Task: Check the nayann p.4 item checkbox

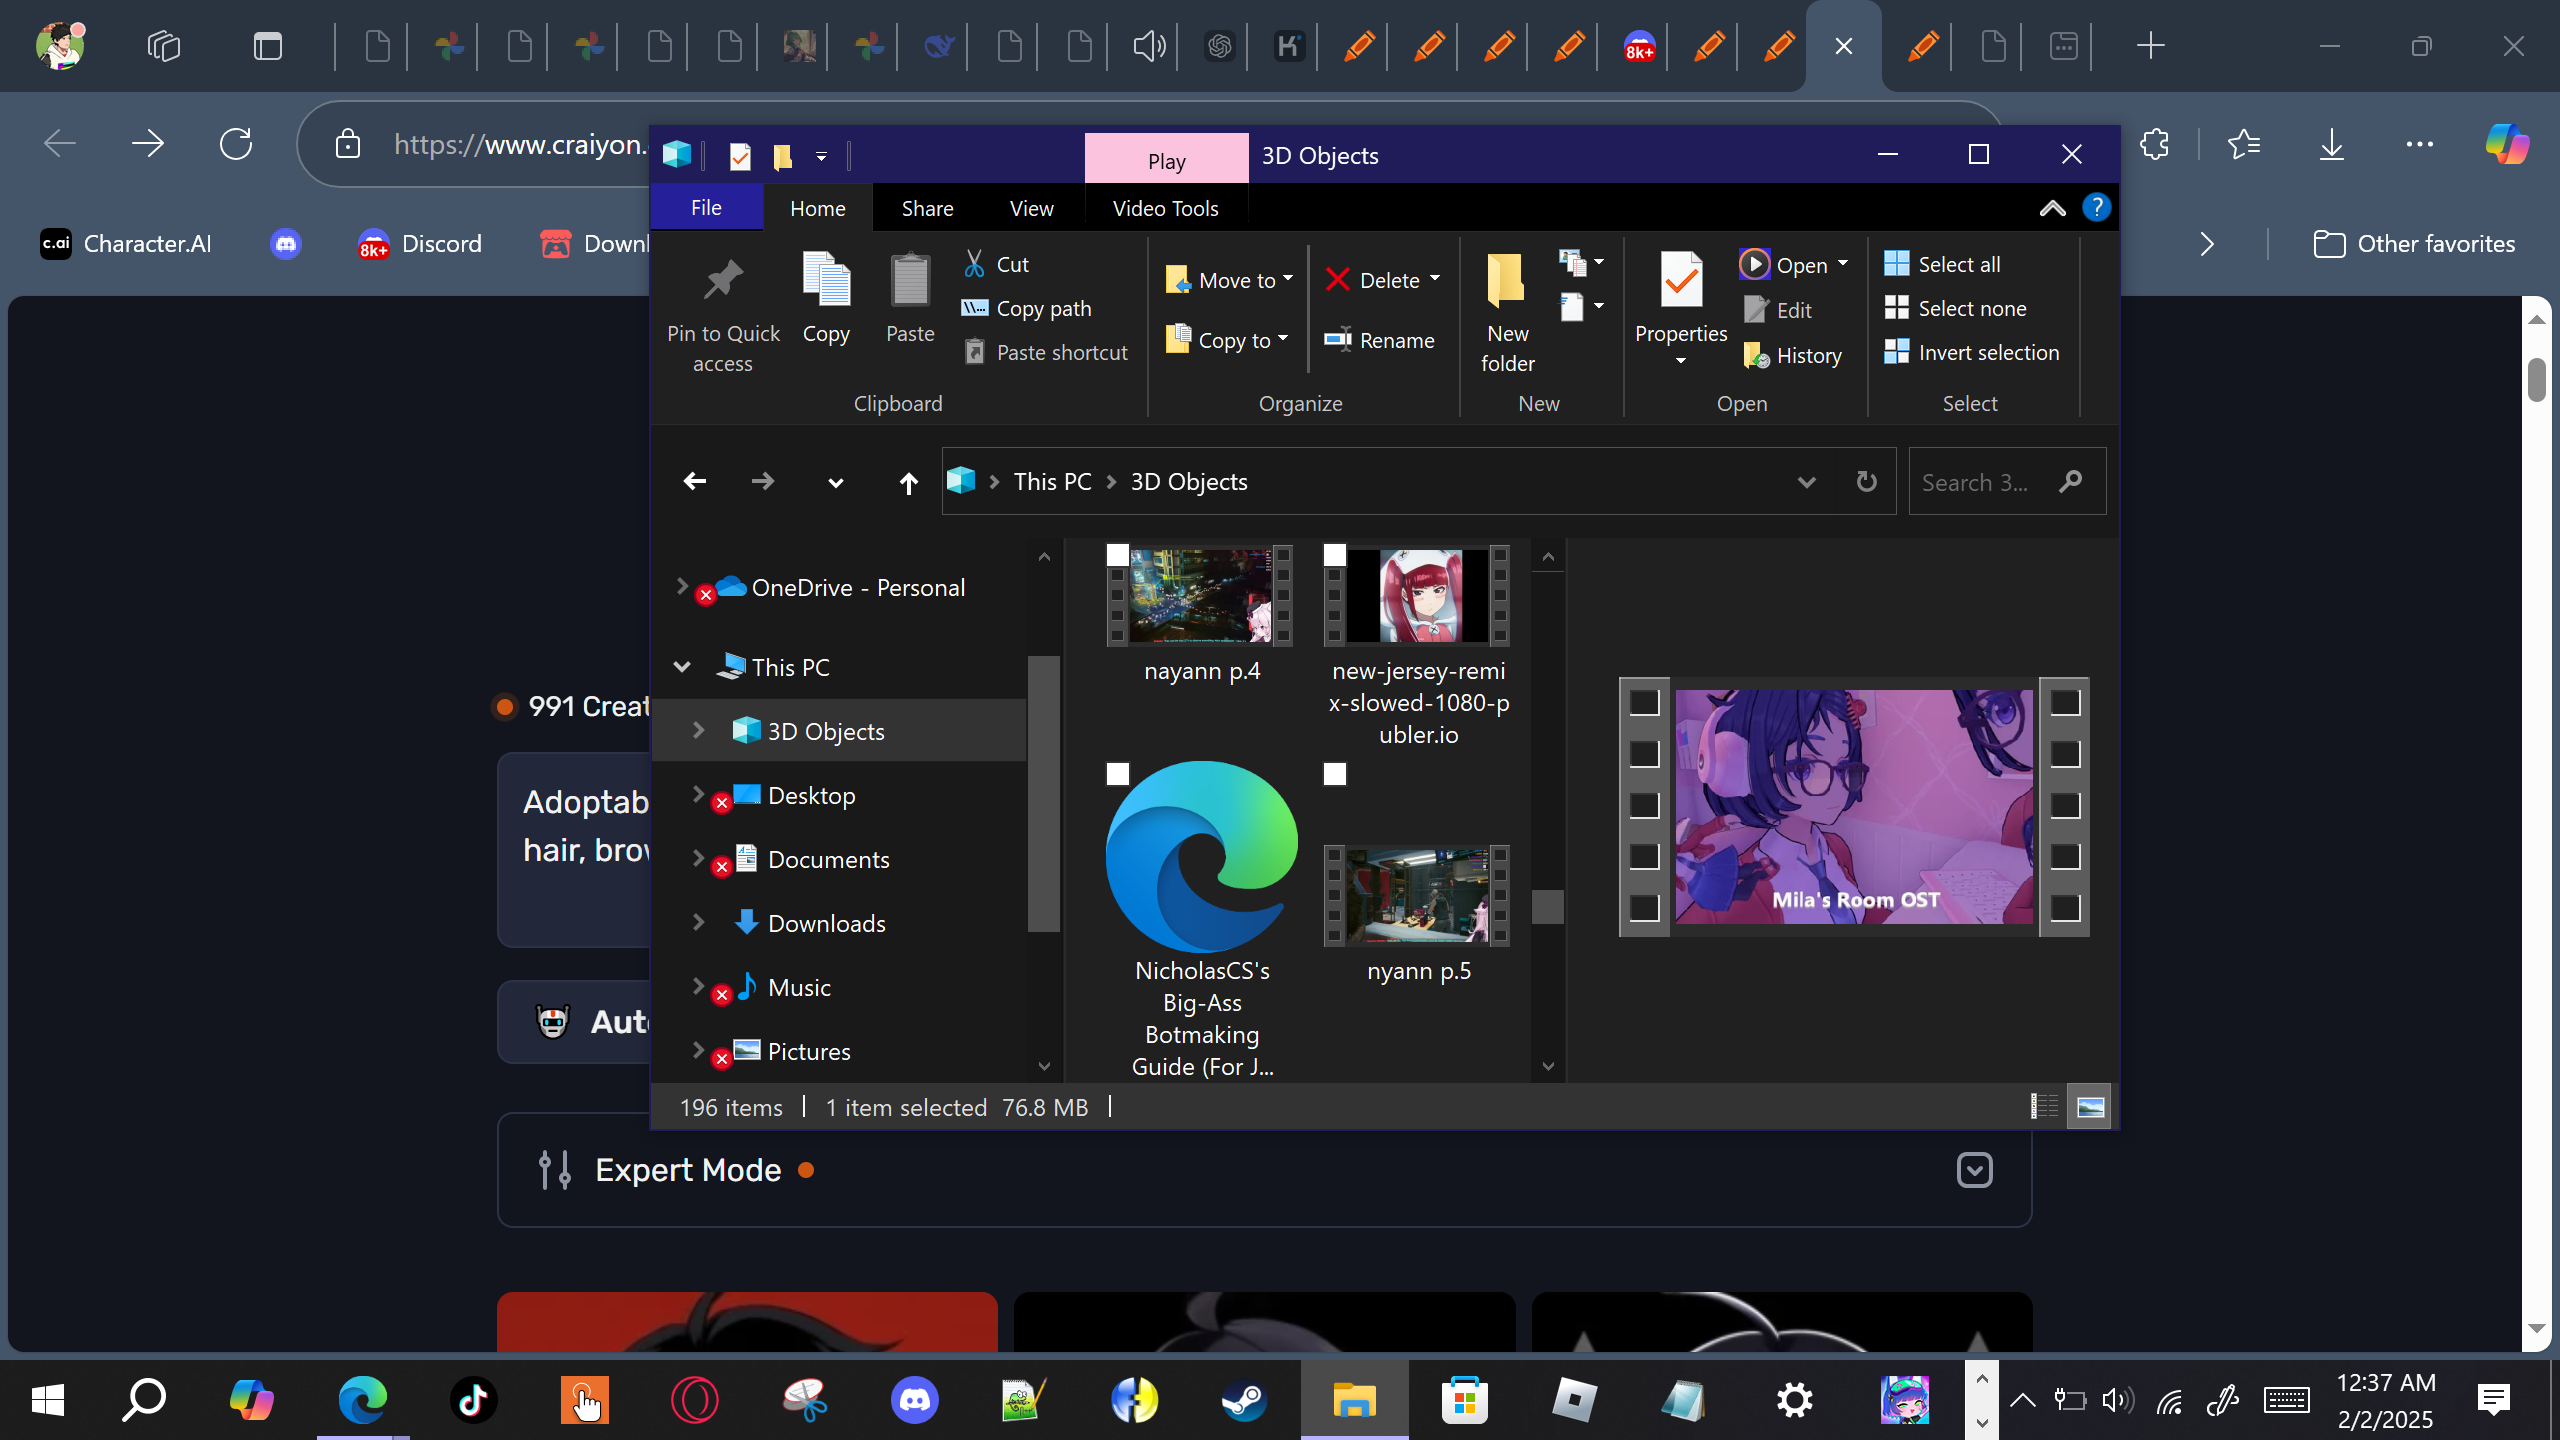Action: pyautogui.click(x=1118, y=555)
